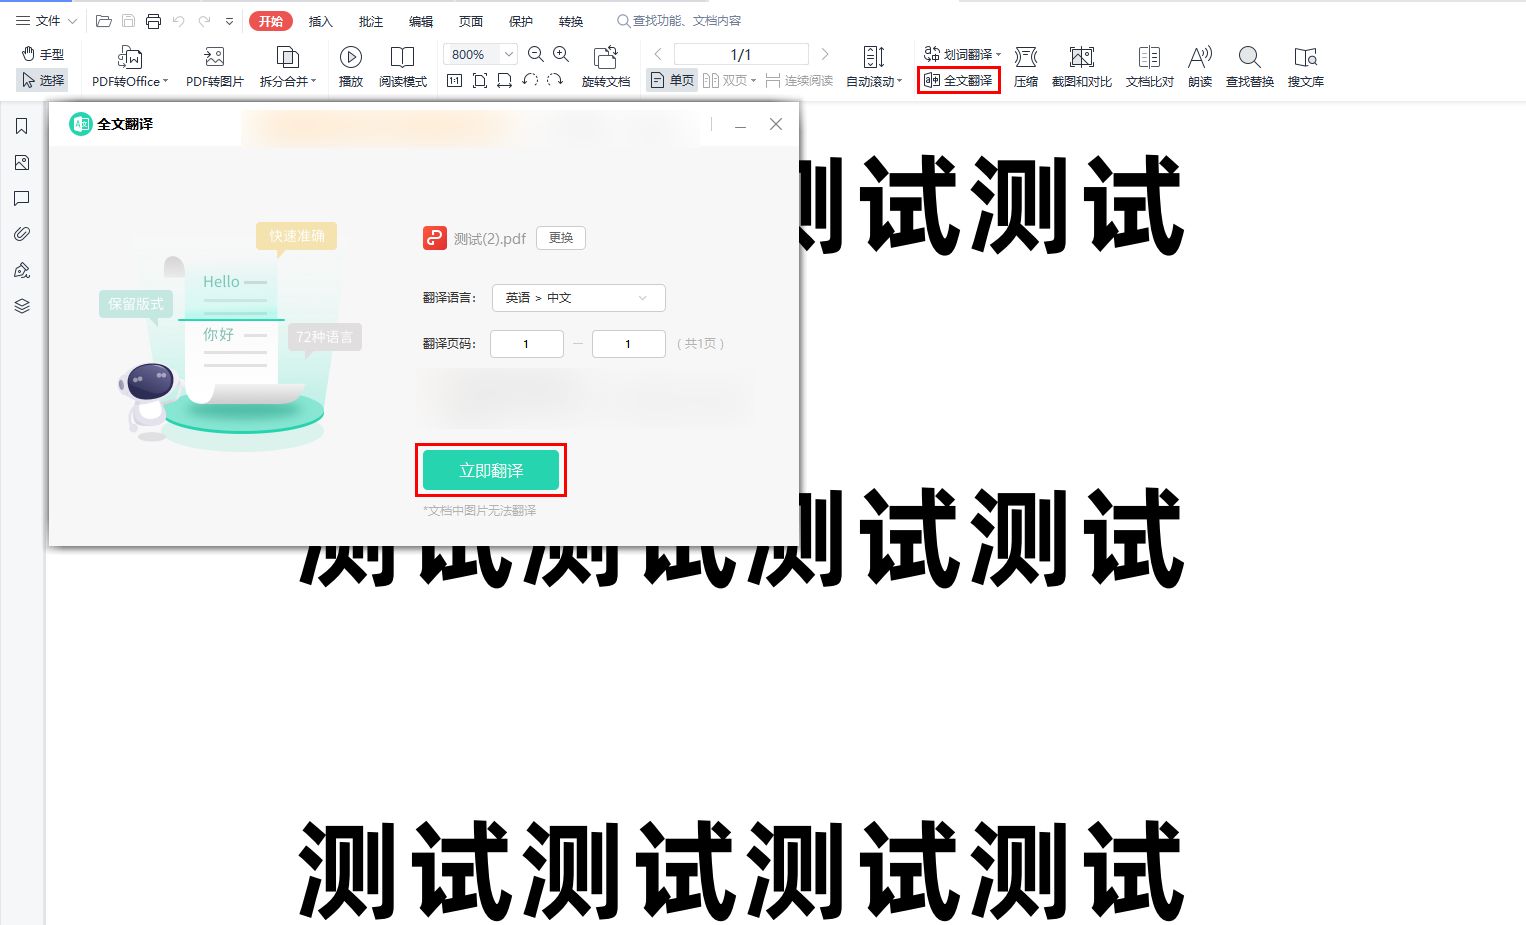Click 旋转文档 to rotate the document
This screenshot has width=1526, height=925.
click(x=606, y=65)
